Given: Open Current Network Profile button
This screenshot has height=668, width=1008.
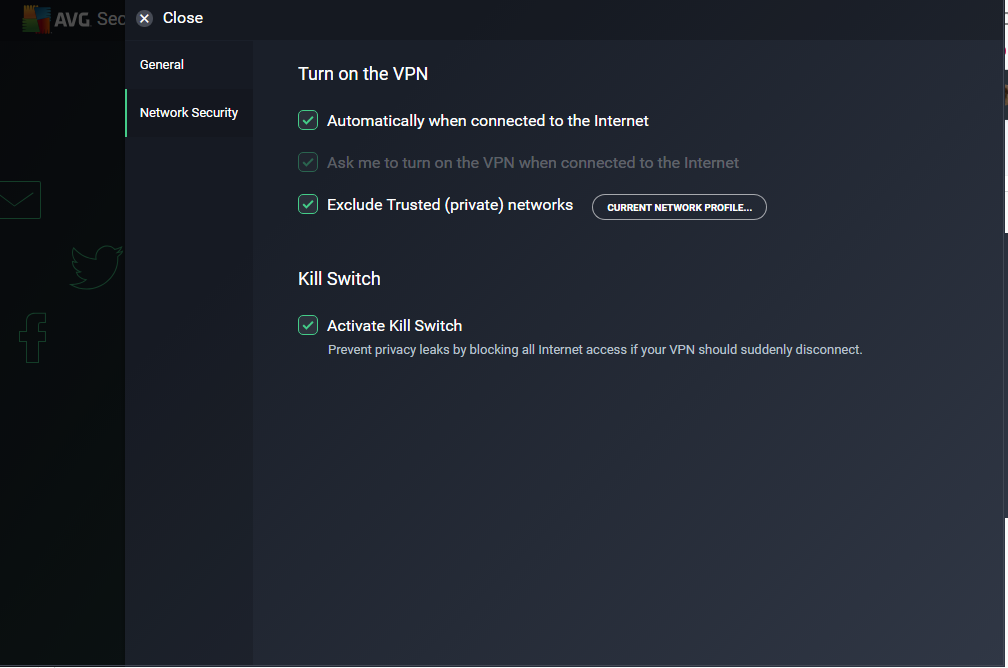Looking at the screenshot, I should pos(679,207).
